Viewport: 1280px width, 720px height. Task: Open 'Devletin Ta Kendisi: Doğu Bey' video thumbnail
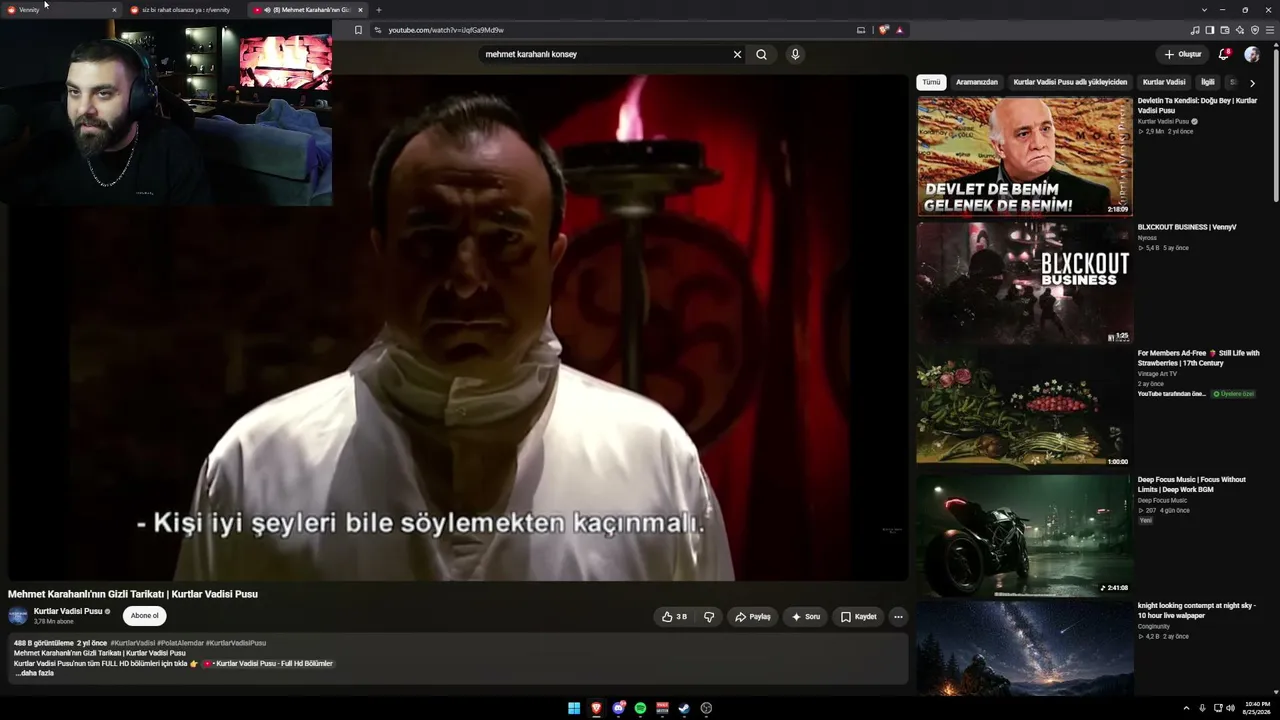pos(1025,156)
